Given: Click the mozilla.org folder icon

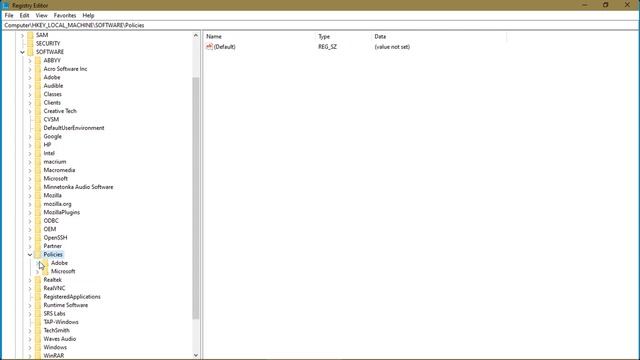Looking at the screenshot, I should coord(38,204).
